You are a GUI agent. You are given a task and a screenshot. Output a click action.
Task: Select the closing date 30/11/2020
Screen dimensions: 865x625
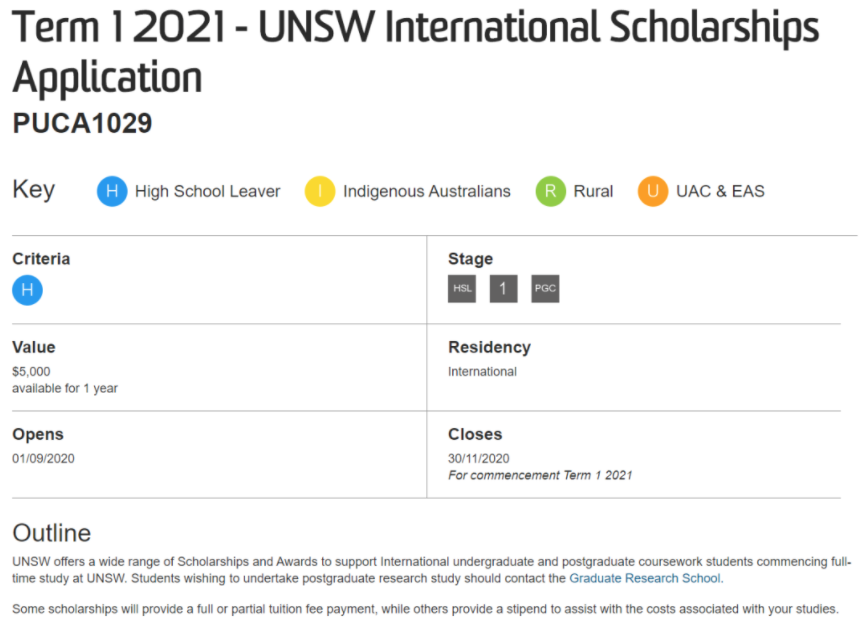pos(479,459)
